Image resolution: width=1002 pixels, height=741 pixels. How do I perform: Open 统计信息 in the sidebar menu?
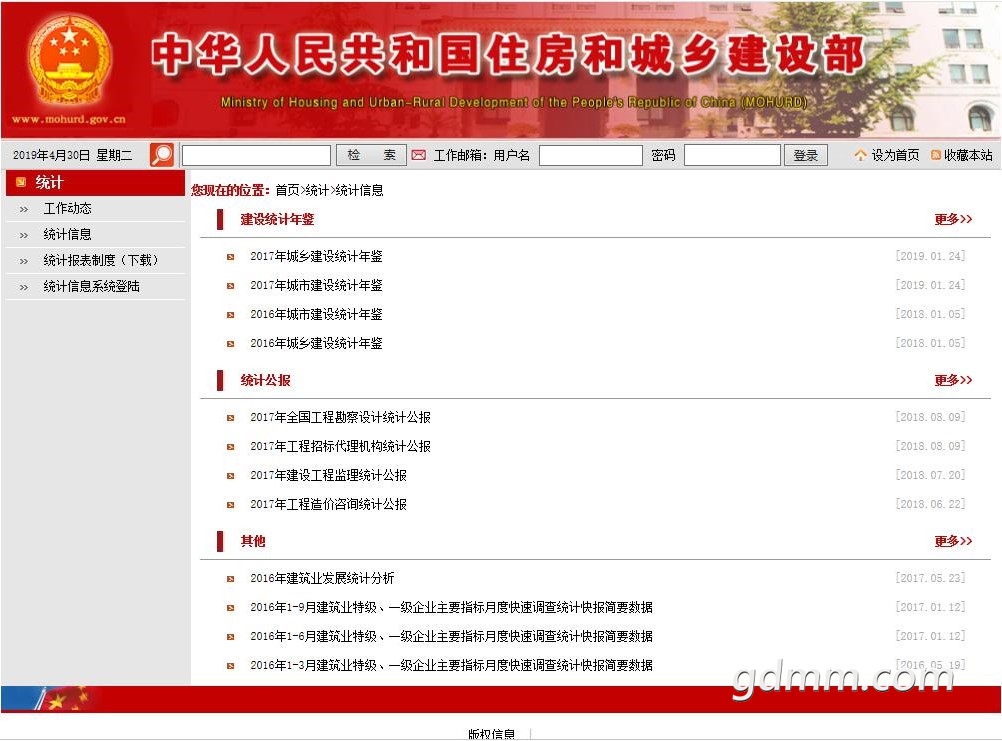(x=67, y=234)
